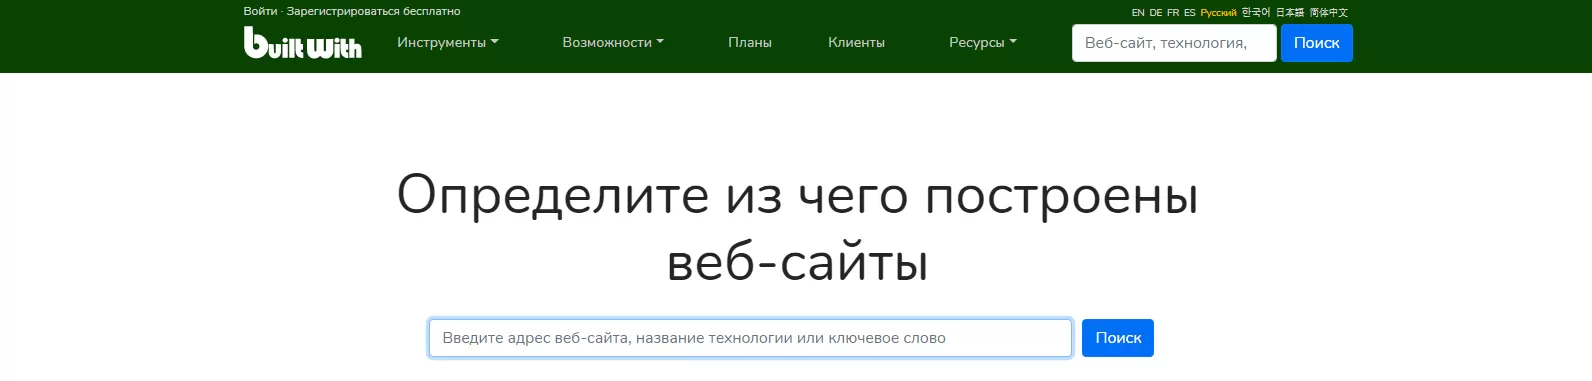This screenshot has height=381, width=1592.
Task: Focus the main website address search field
Action: pos(750,338)
